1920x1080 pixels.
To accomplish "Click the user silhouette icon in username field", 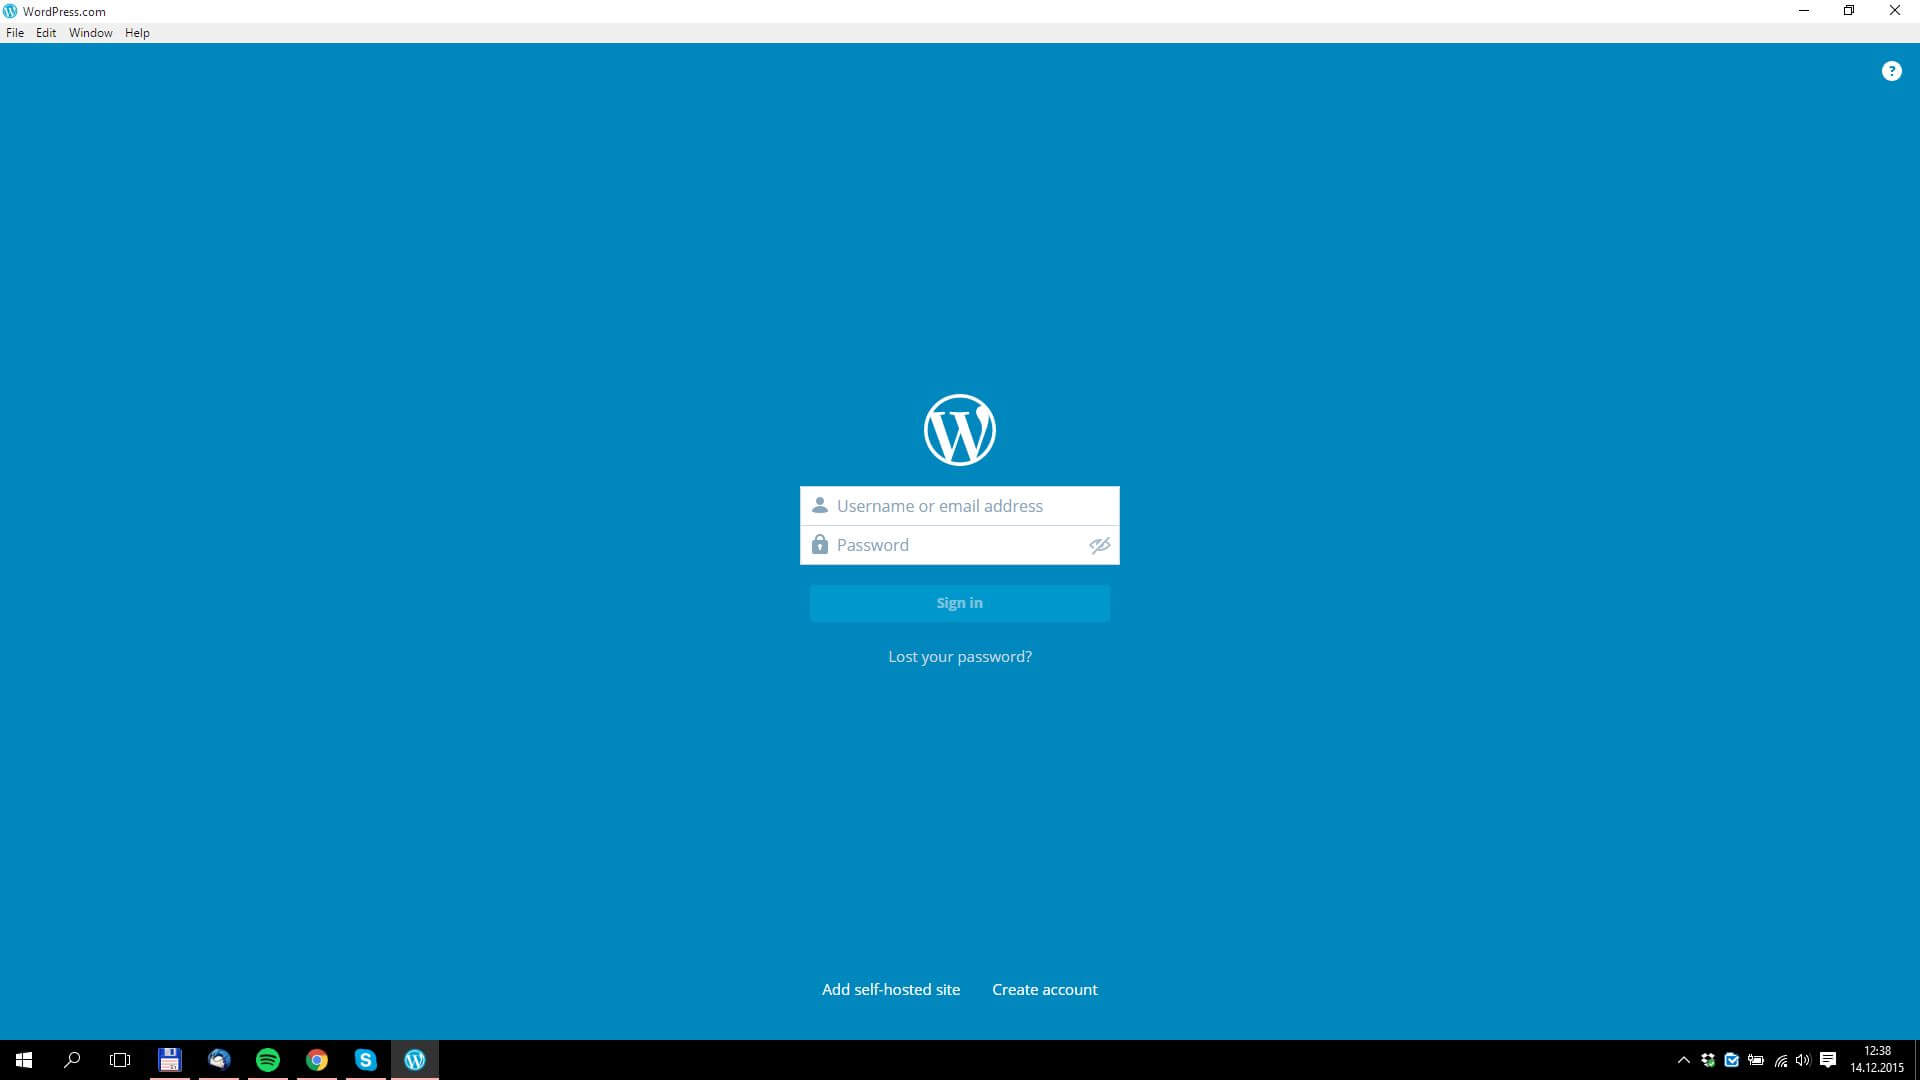I will (x=820, y=505).
